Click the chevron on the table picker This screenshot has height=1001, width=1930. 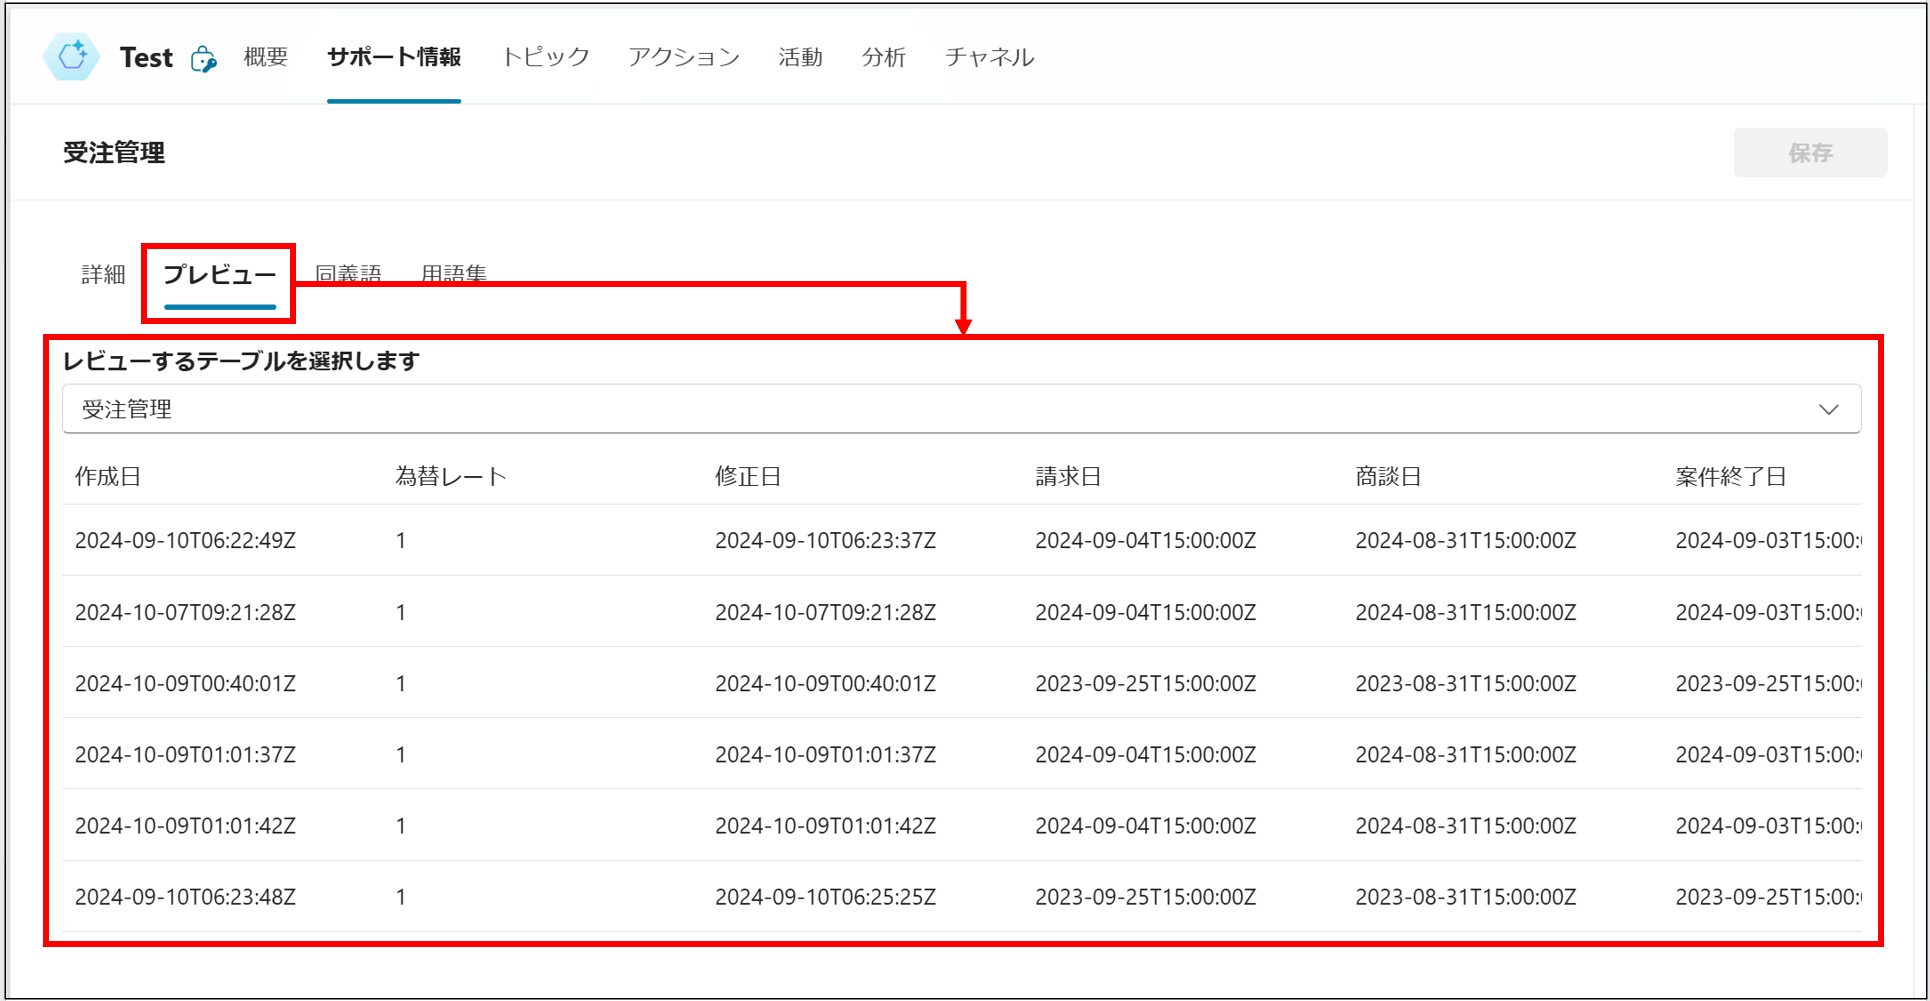click(1829, 408)
